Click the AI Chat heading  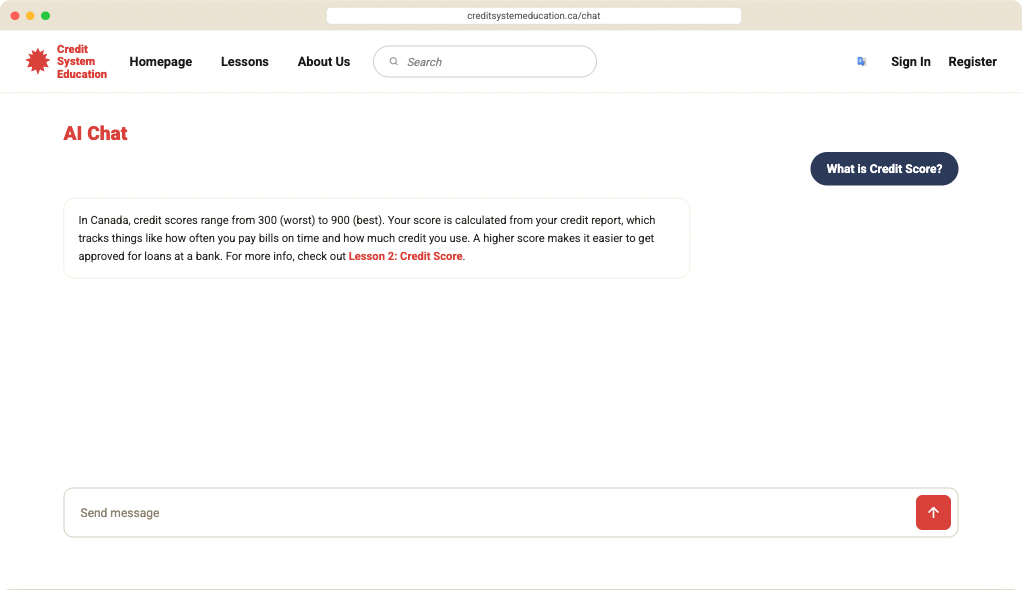tap(95, 133)
